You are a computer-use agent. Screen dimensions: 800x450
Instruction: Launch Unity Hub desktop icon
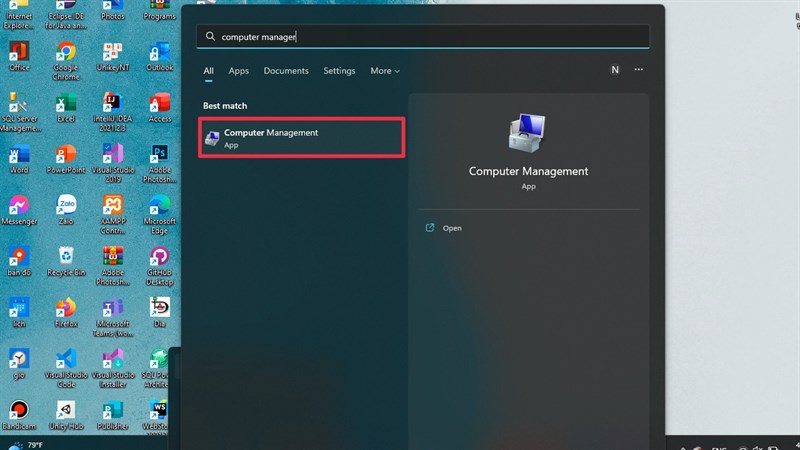66,412
